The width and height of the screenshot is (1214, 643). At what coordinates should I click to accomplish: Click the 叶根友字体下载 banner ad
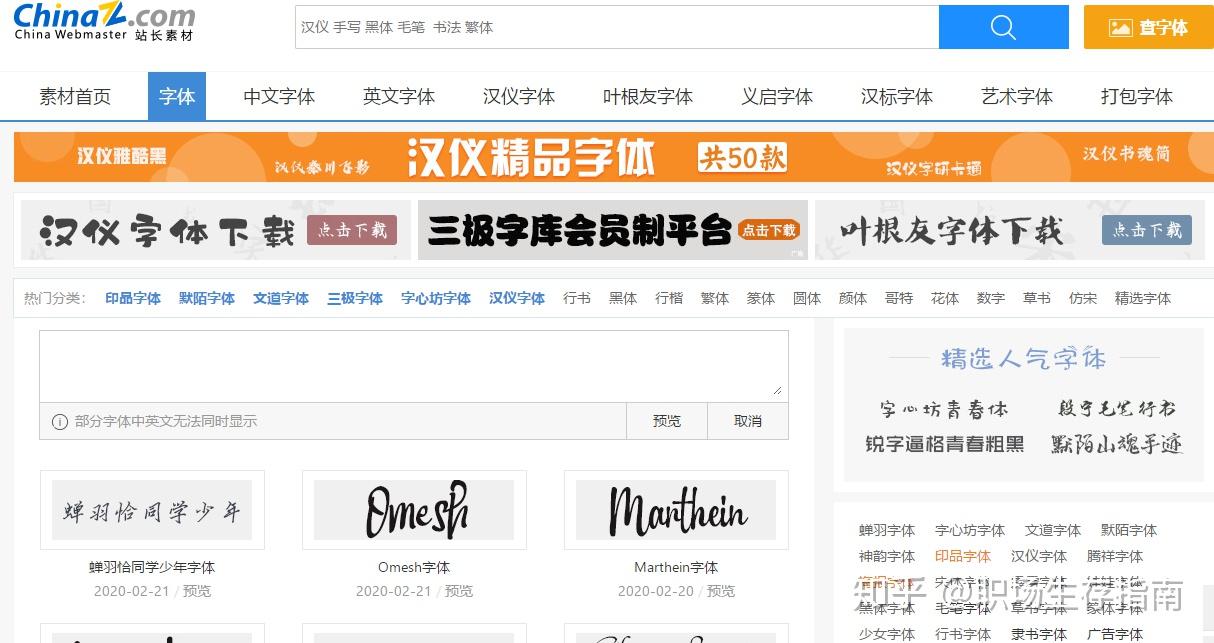tap(1010, 231)
